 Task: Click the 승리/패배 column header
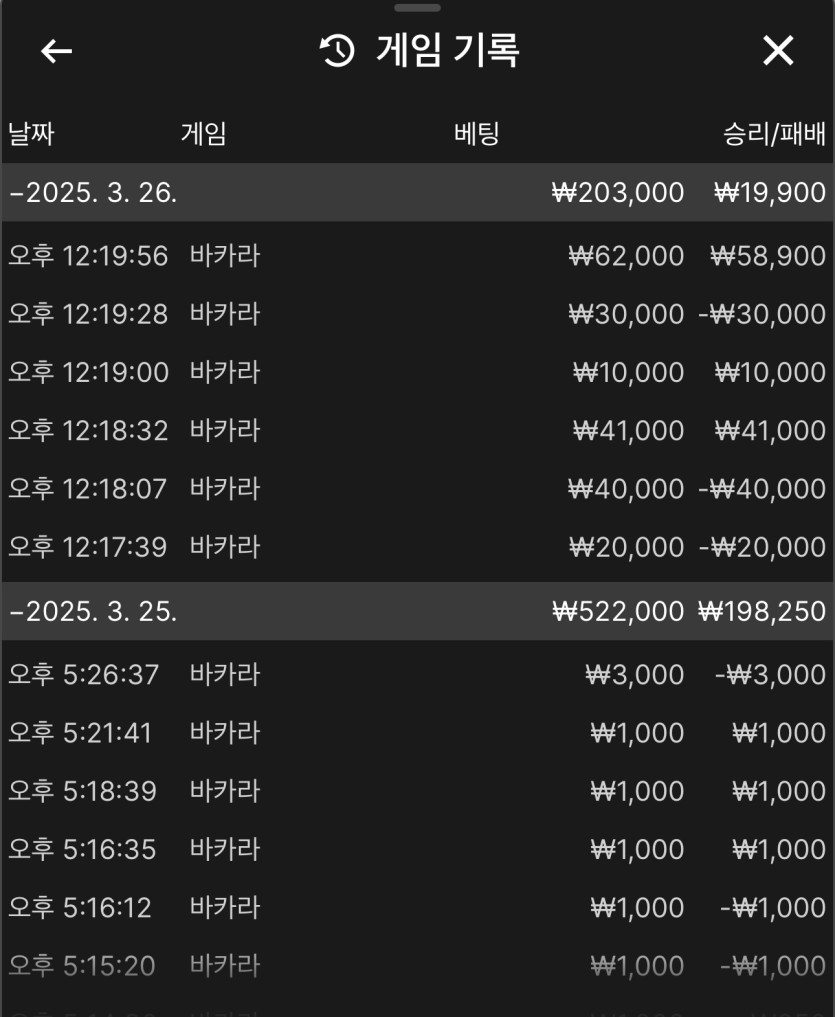pos(775,134)
